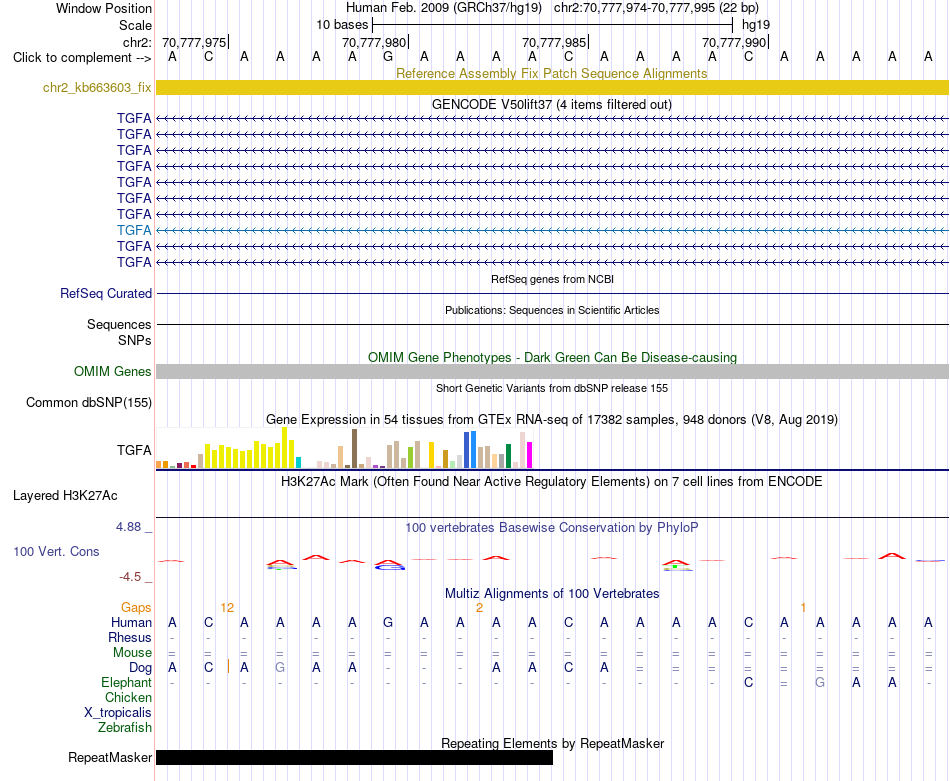
Task: Open the chr2_kb663603_fix track label
Action: pyautogui.click(x=97, y=87)
